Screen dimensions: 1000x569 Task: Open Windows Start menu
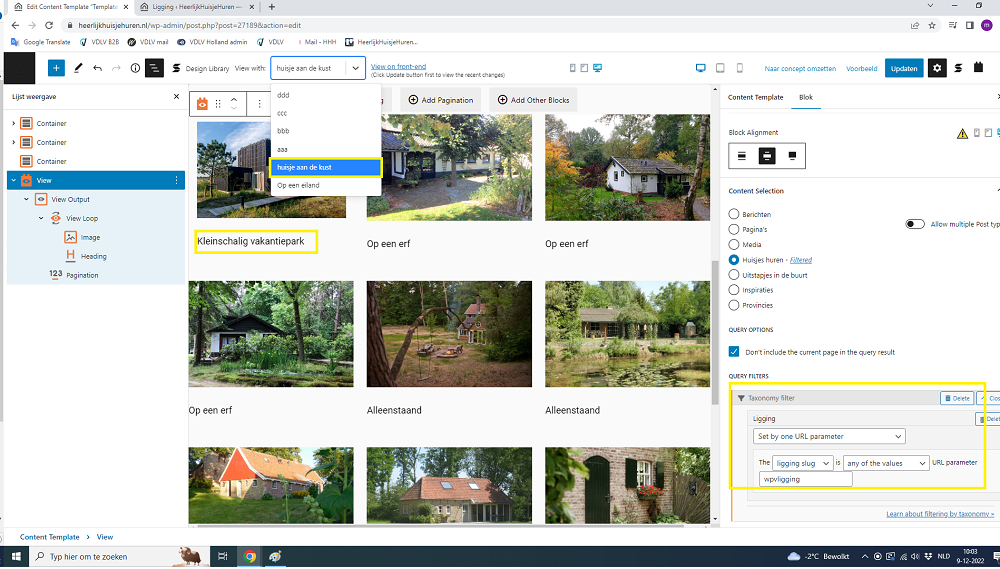16,557
